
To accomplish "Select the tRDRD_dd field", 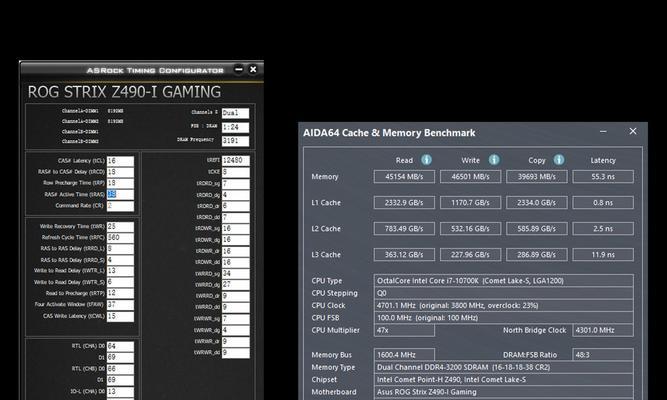I will [236, 217].
